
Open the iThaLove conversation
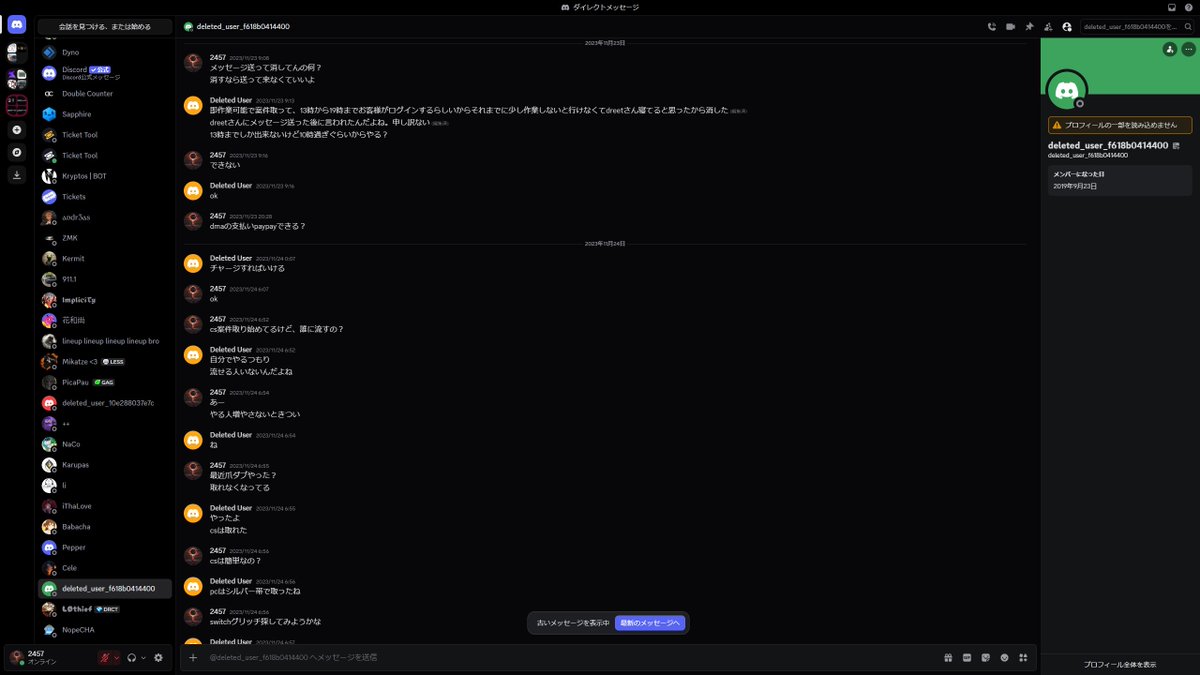coord(105,506)
